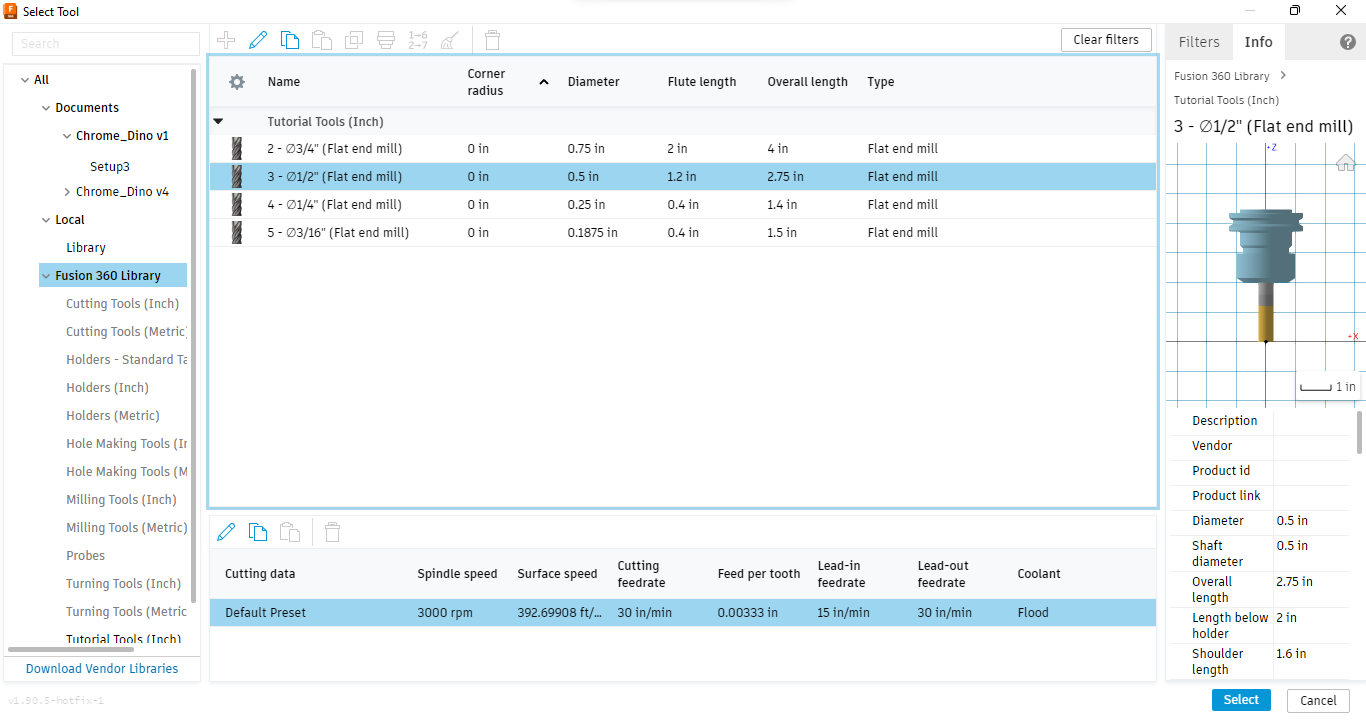
Task: Click in the Search field
Action: [x=106, y=44]
